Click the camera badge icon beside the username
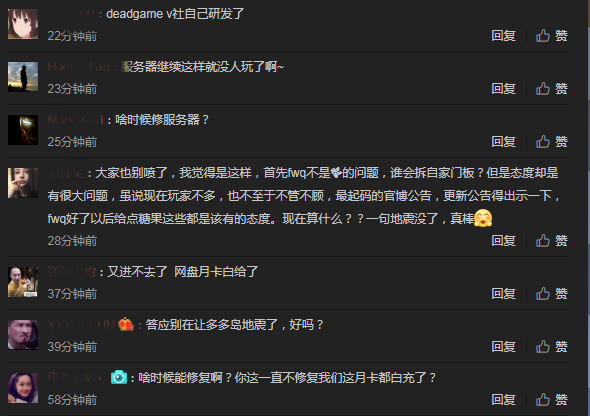 [119, 377]
